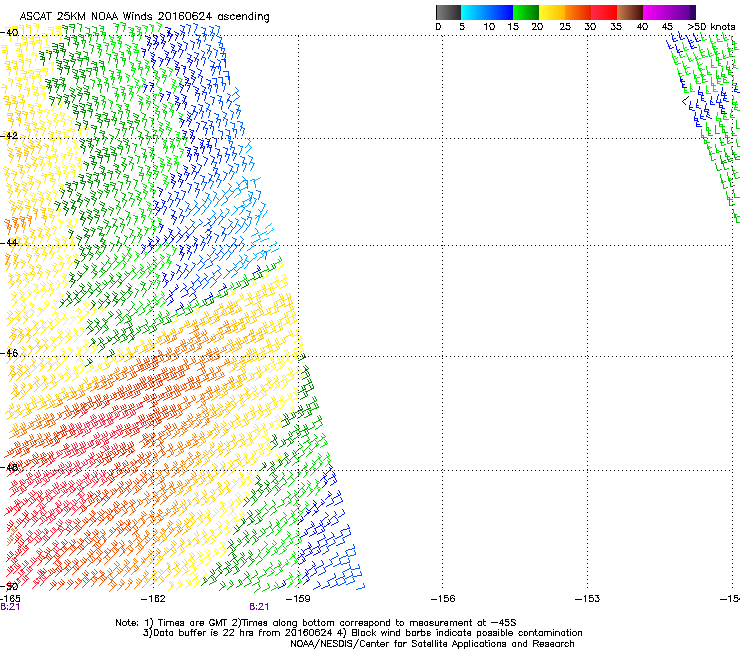
Task: Click the '-40' latitude label
Action: click(9, 33)
